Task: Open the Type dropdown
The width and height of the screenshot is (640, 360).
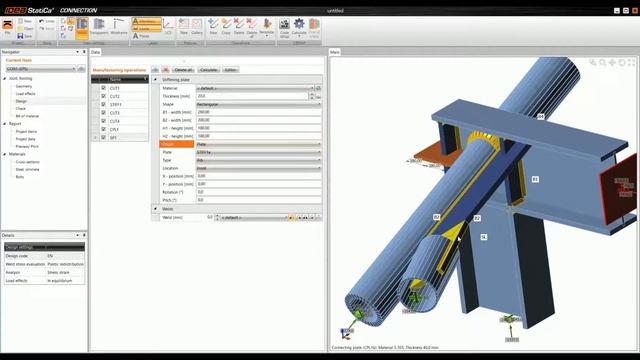Action: (x=259, y=160)
